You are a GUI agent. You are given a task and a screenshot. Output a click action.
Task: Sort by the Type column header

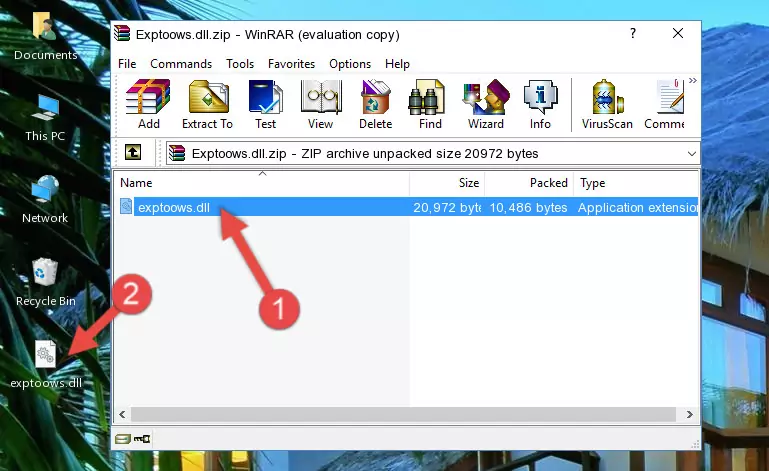636,183
